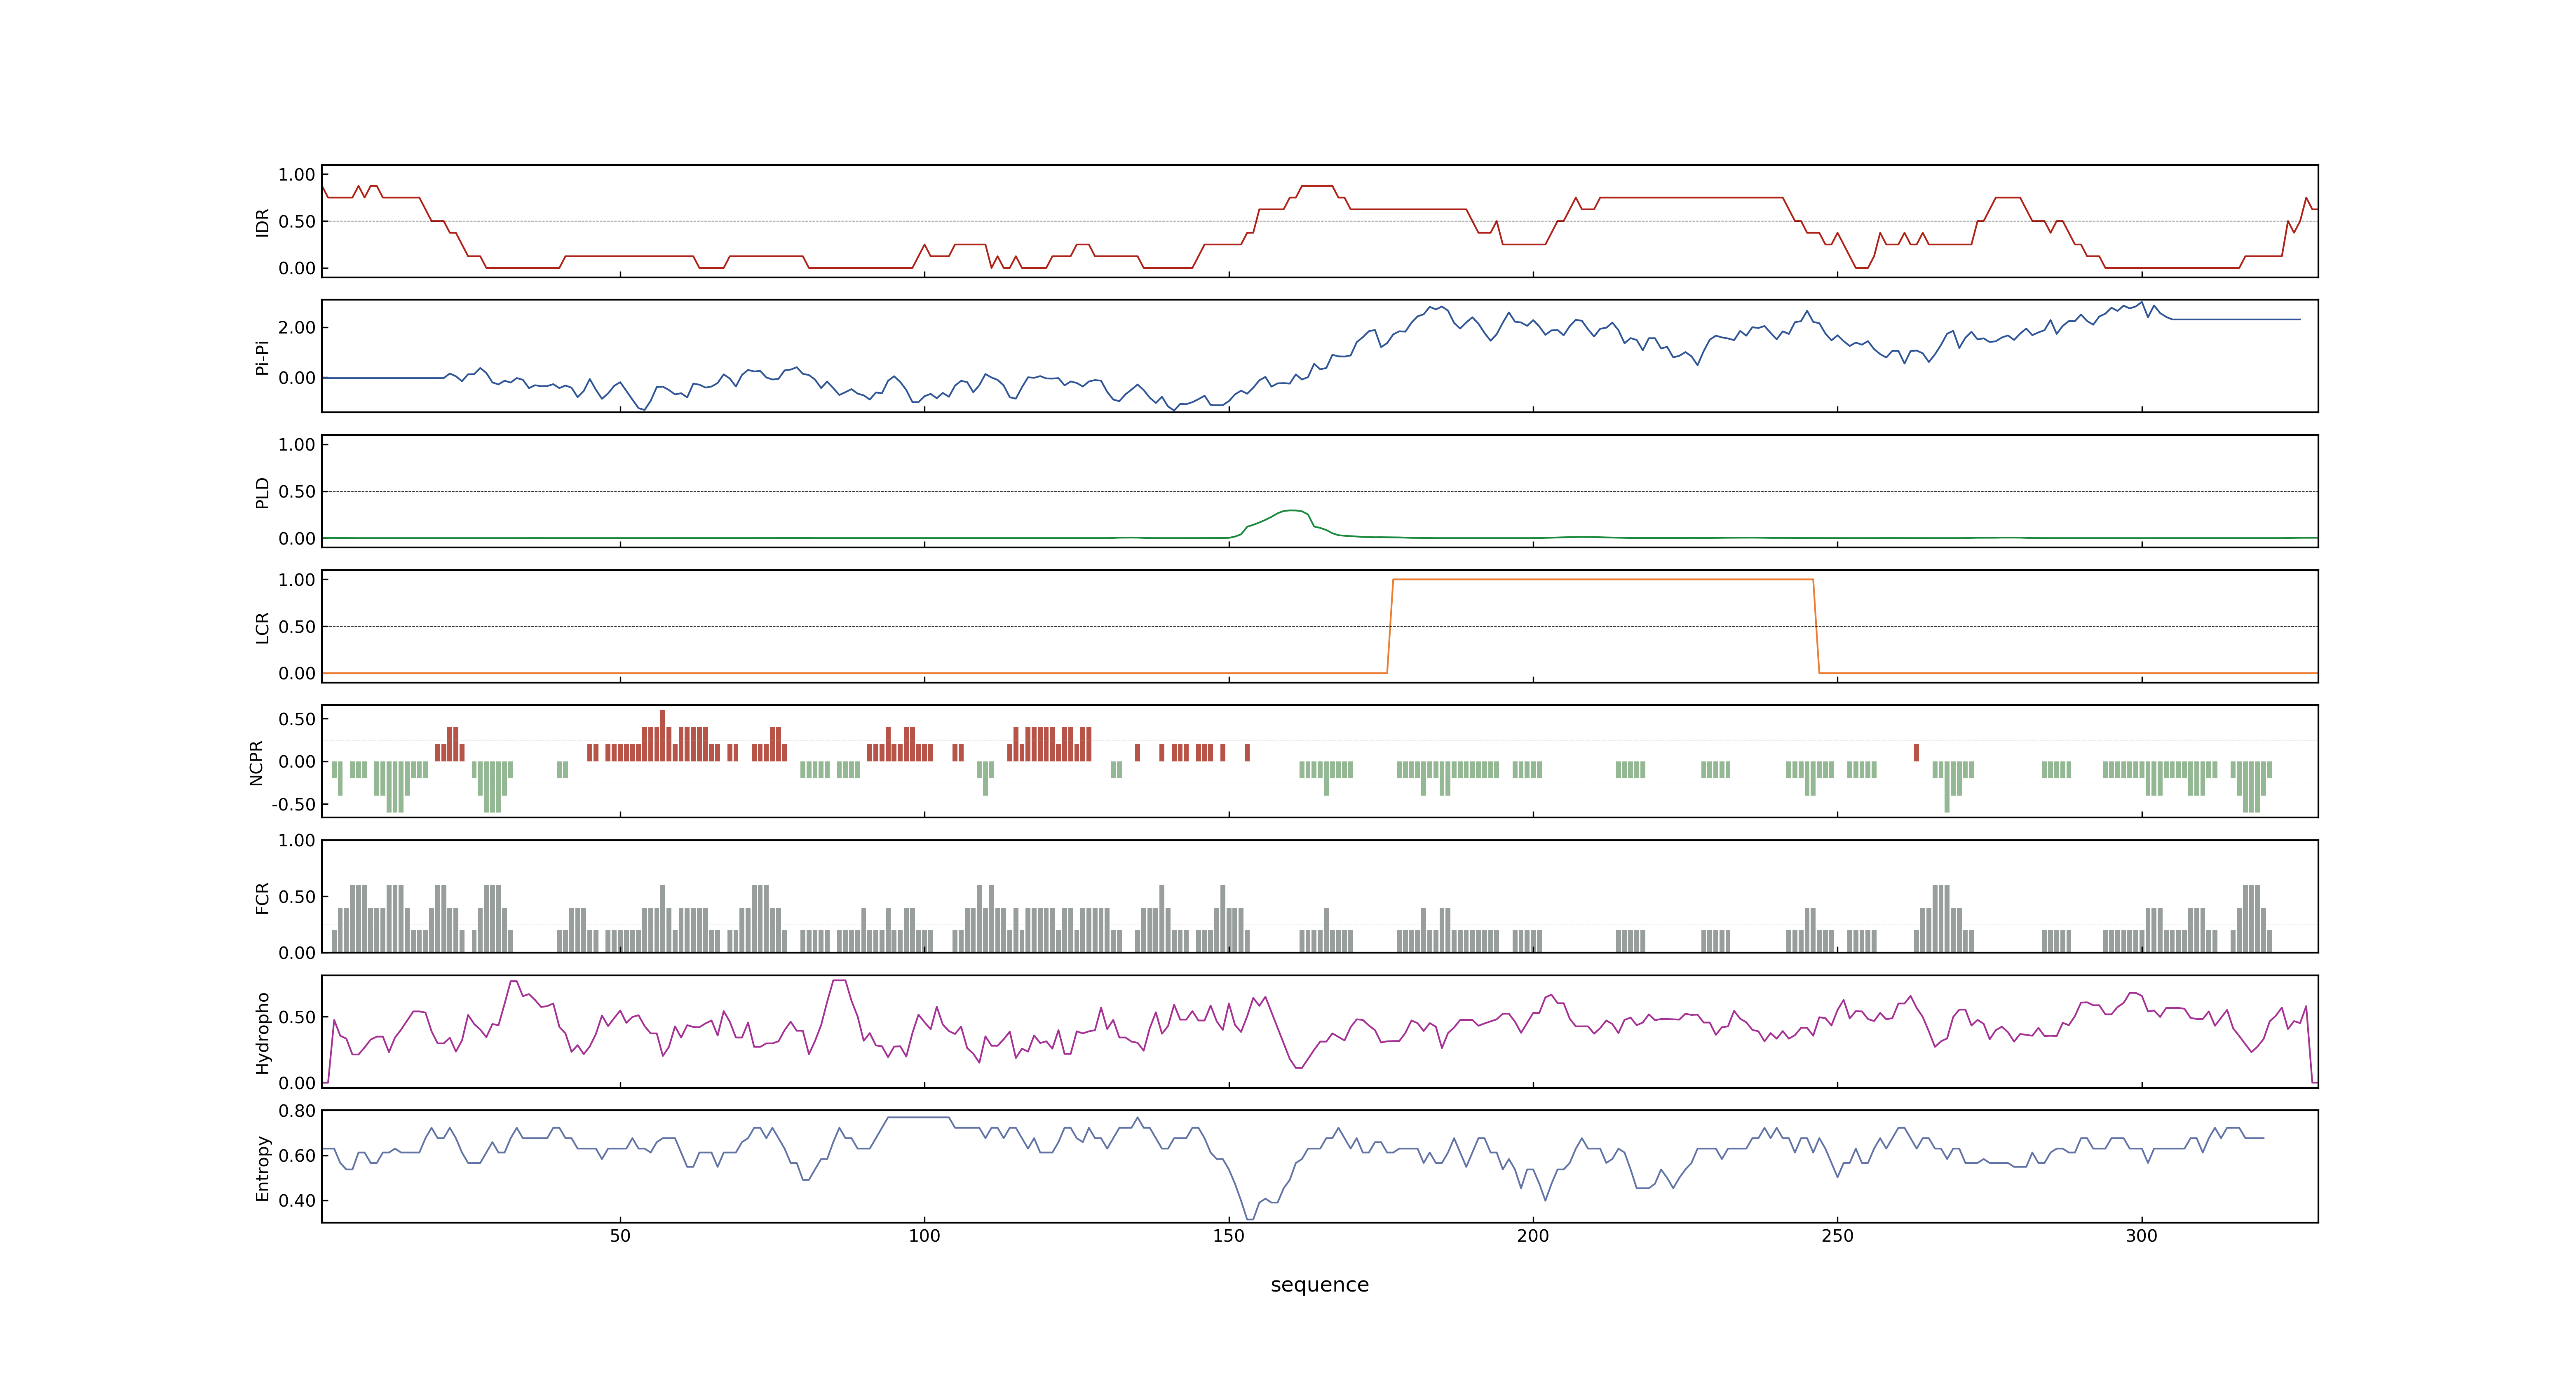Click the LCR plateau line at 1.00

point(1602,580)
